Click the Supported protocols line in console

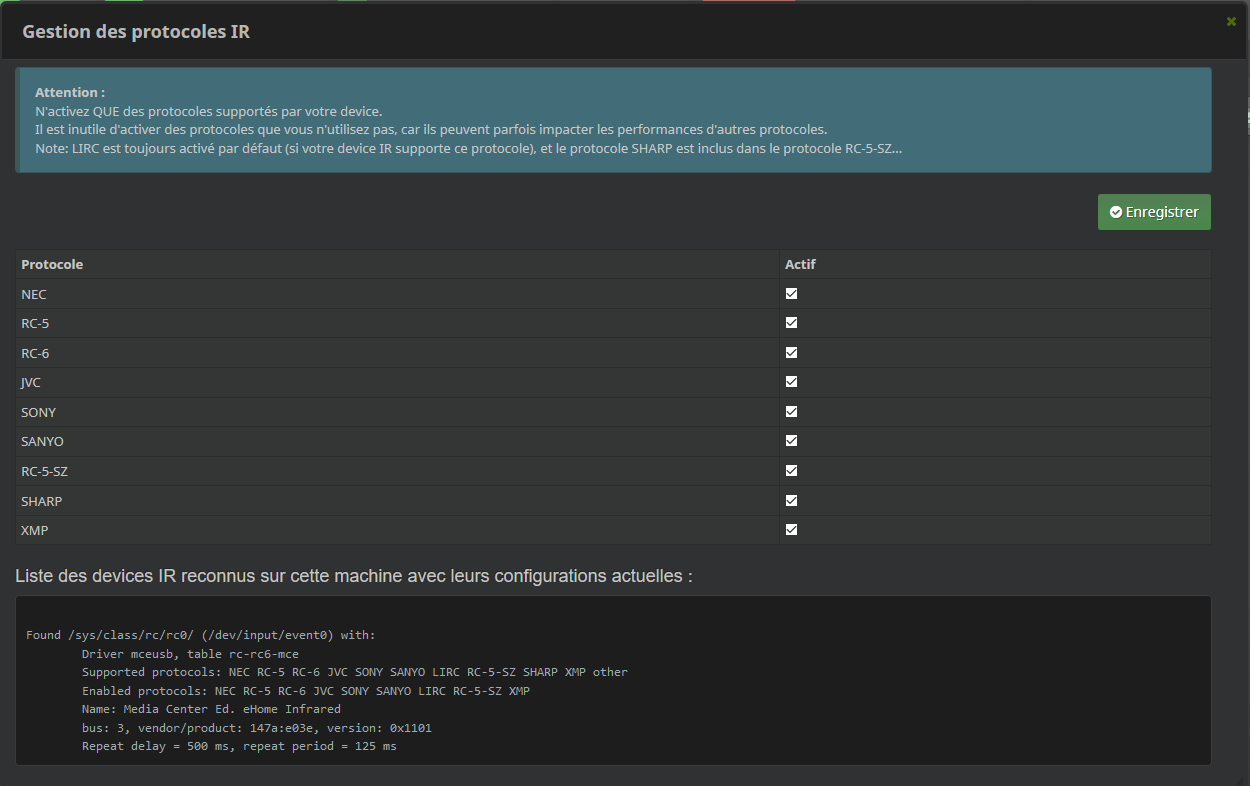[354, 672]
